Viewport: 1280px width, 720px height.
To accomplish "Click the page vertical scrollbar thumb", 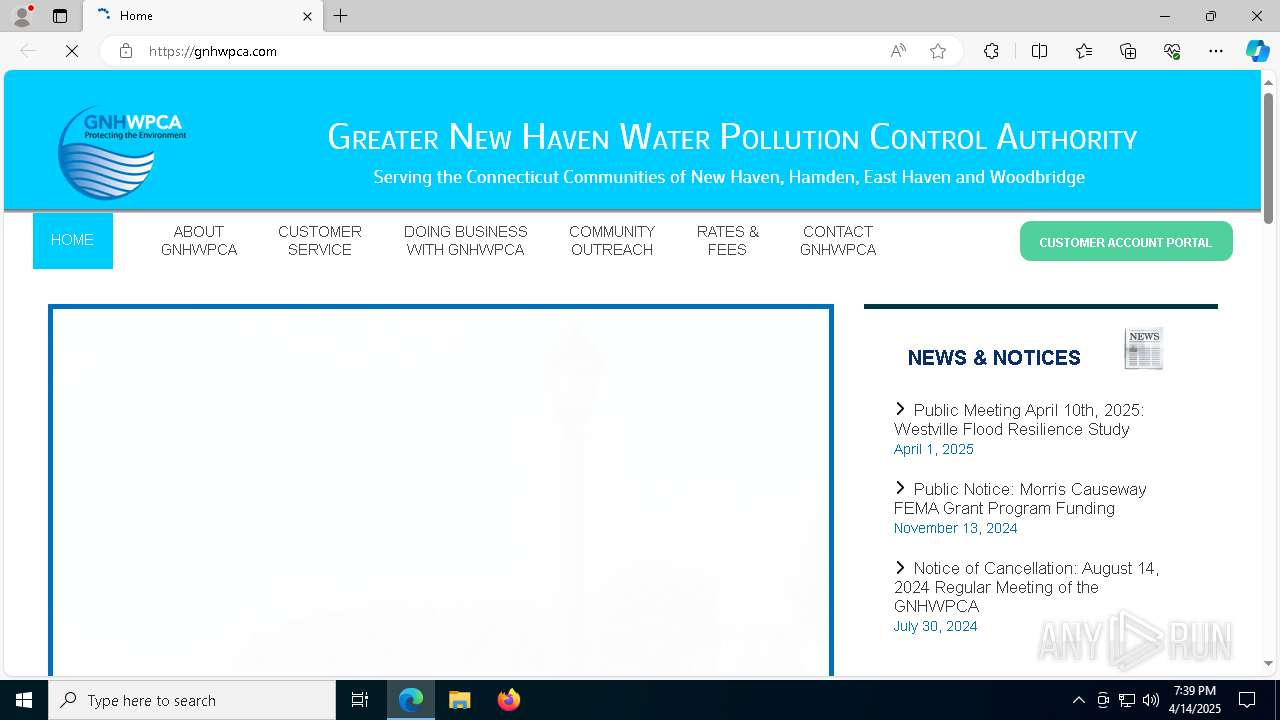I will [x=1268, y=158].
